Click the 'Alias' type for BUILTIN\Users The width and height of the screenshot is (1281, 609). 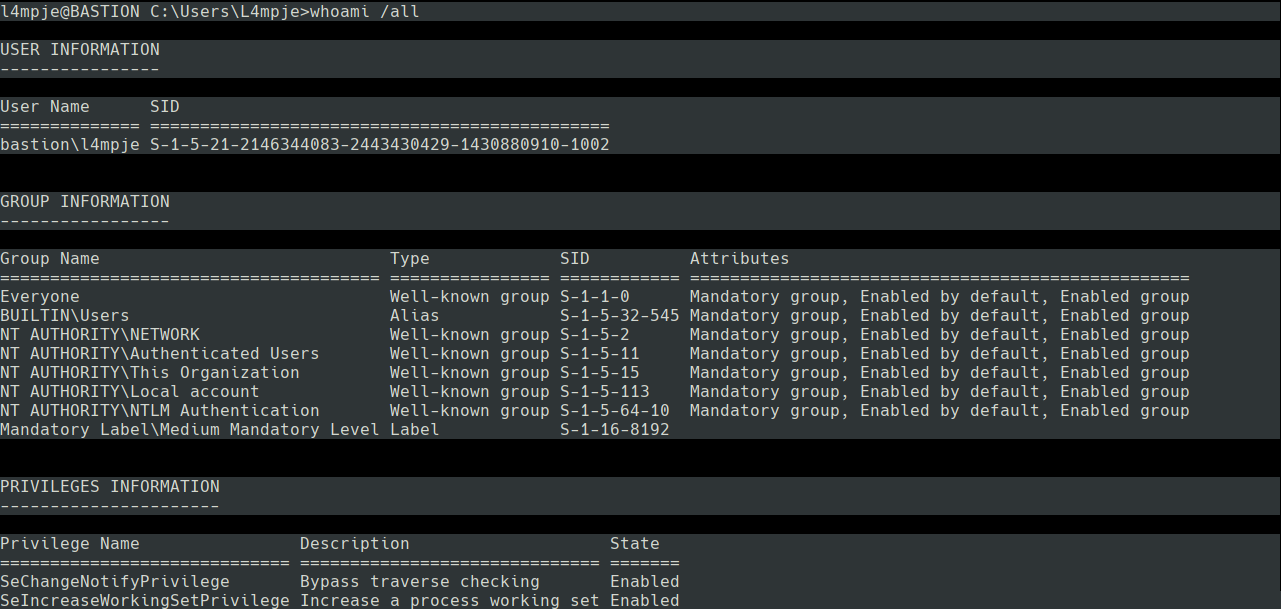[415, 316]
